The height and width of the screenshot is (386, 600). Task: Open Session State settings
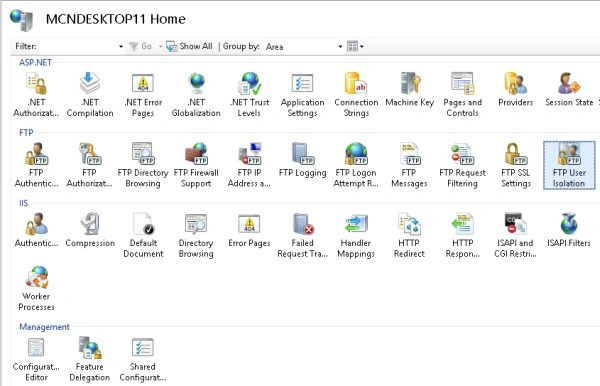569,89
